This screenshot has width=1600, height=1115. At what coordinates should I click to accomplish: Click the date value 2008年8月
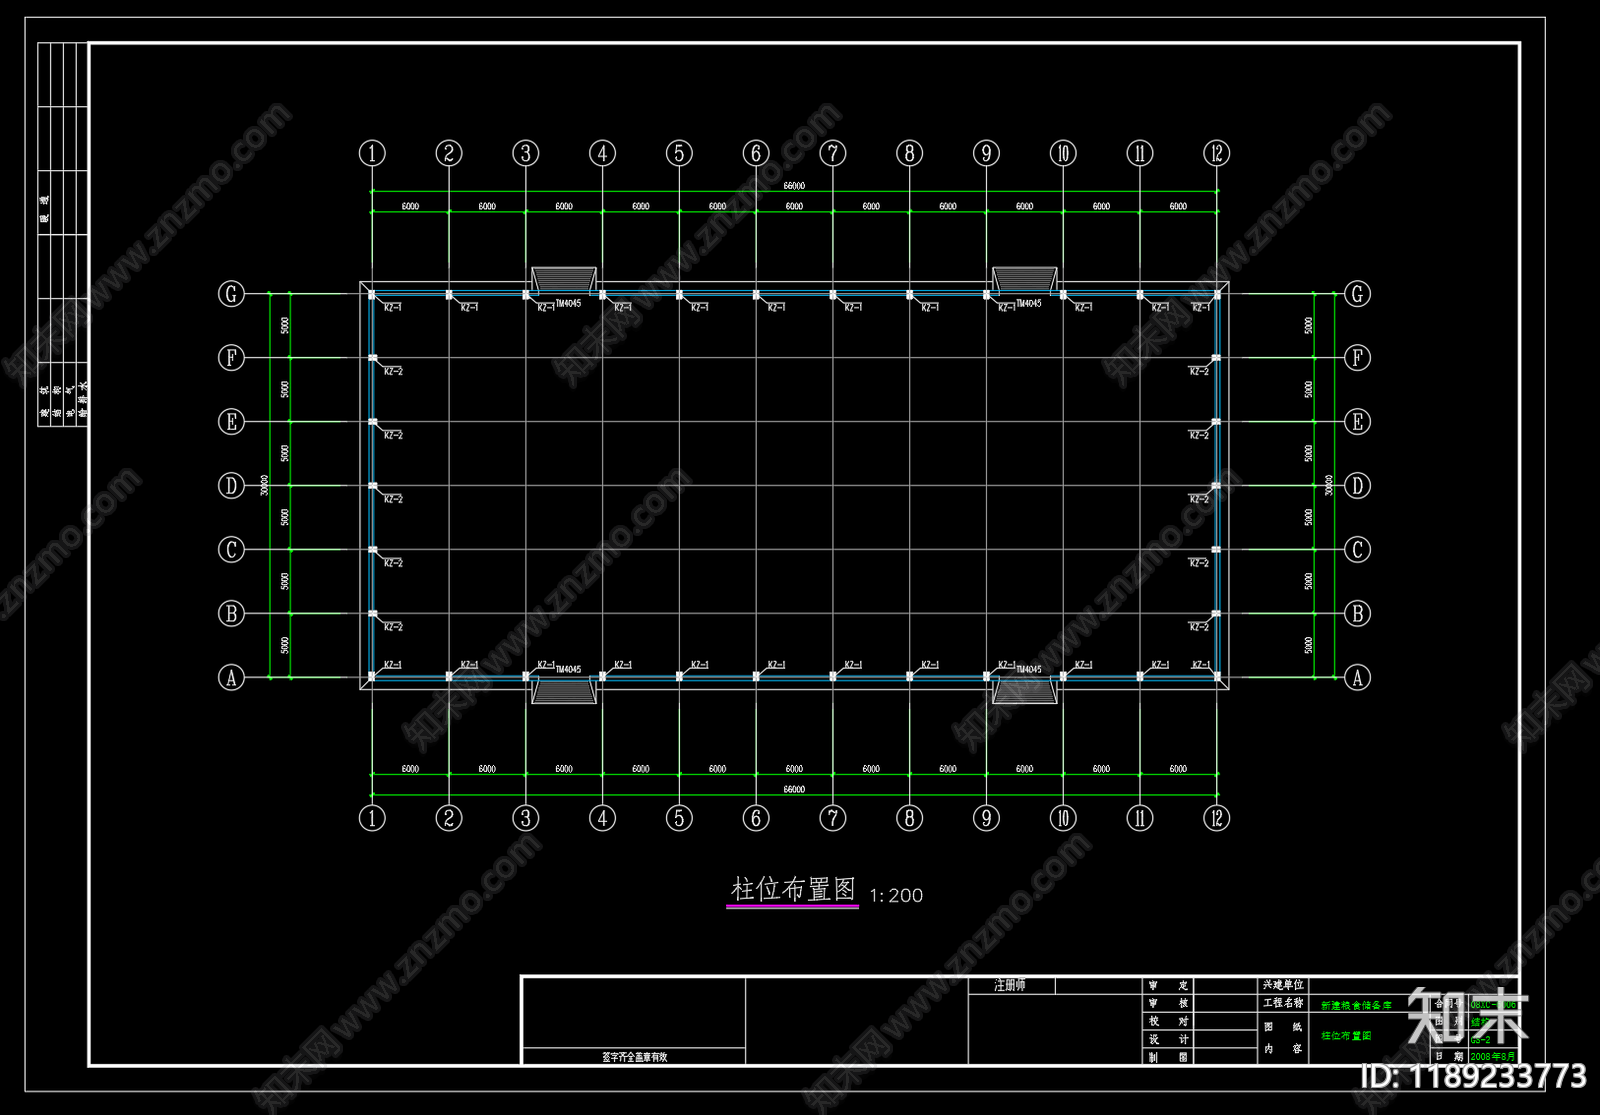[x=1493, y=1056]
